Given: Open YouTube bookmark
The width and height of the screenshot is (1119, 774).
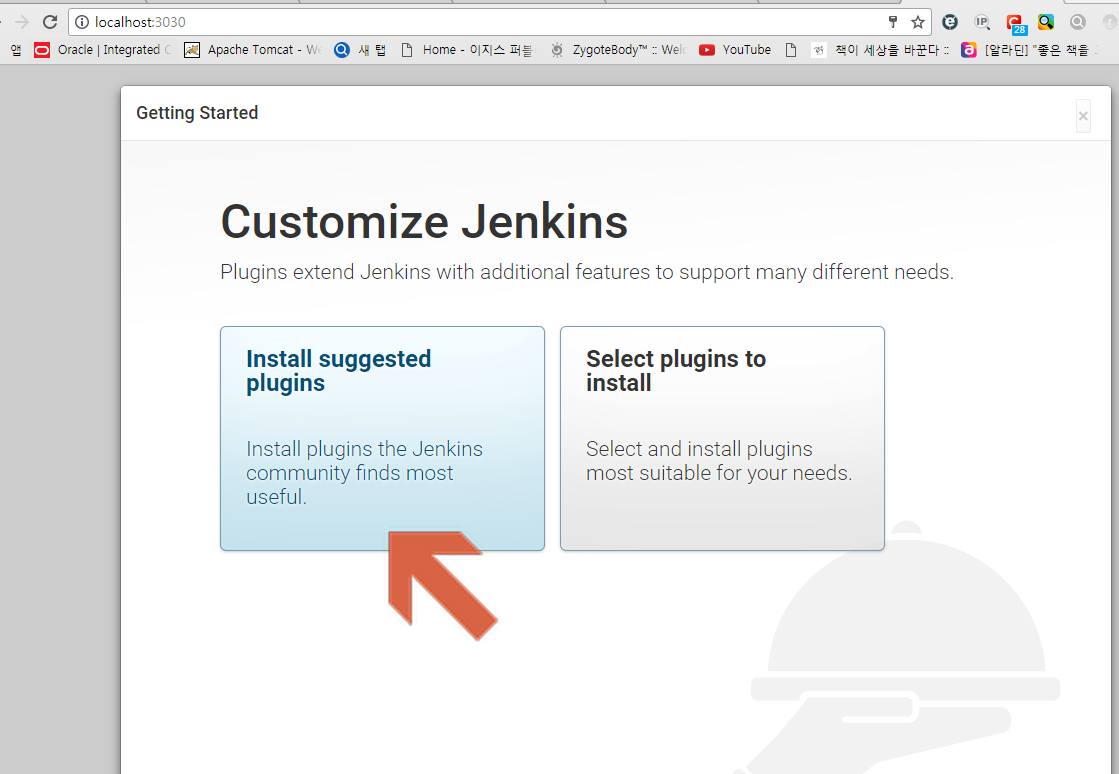Looking at the screenshot, I should coord(735,50).
